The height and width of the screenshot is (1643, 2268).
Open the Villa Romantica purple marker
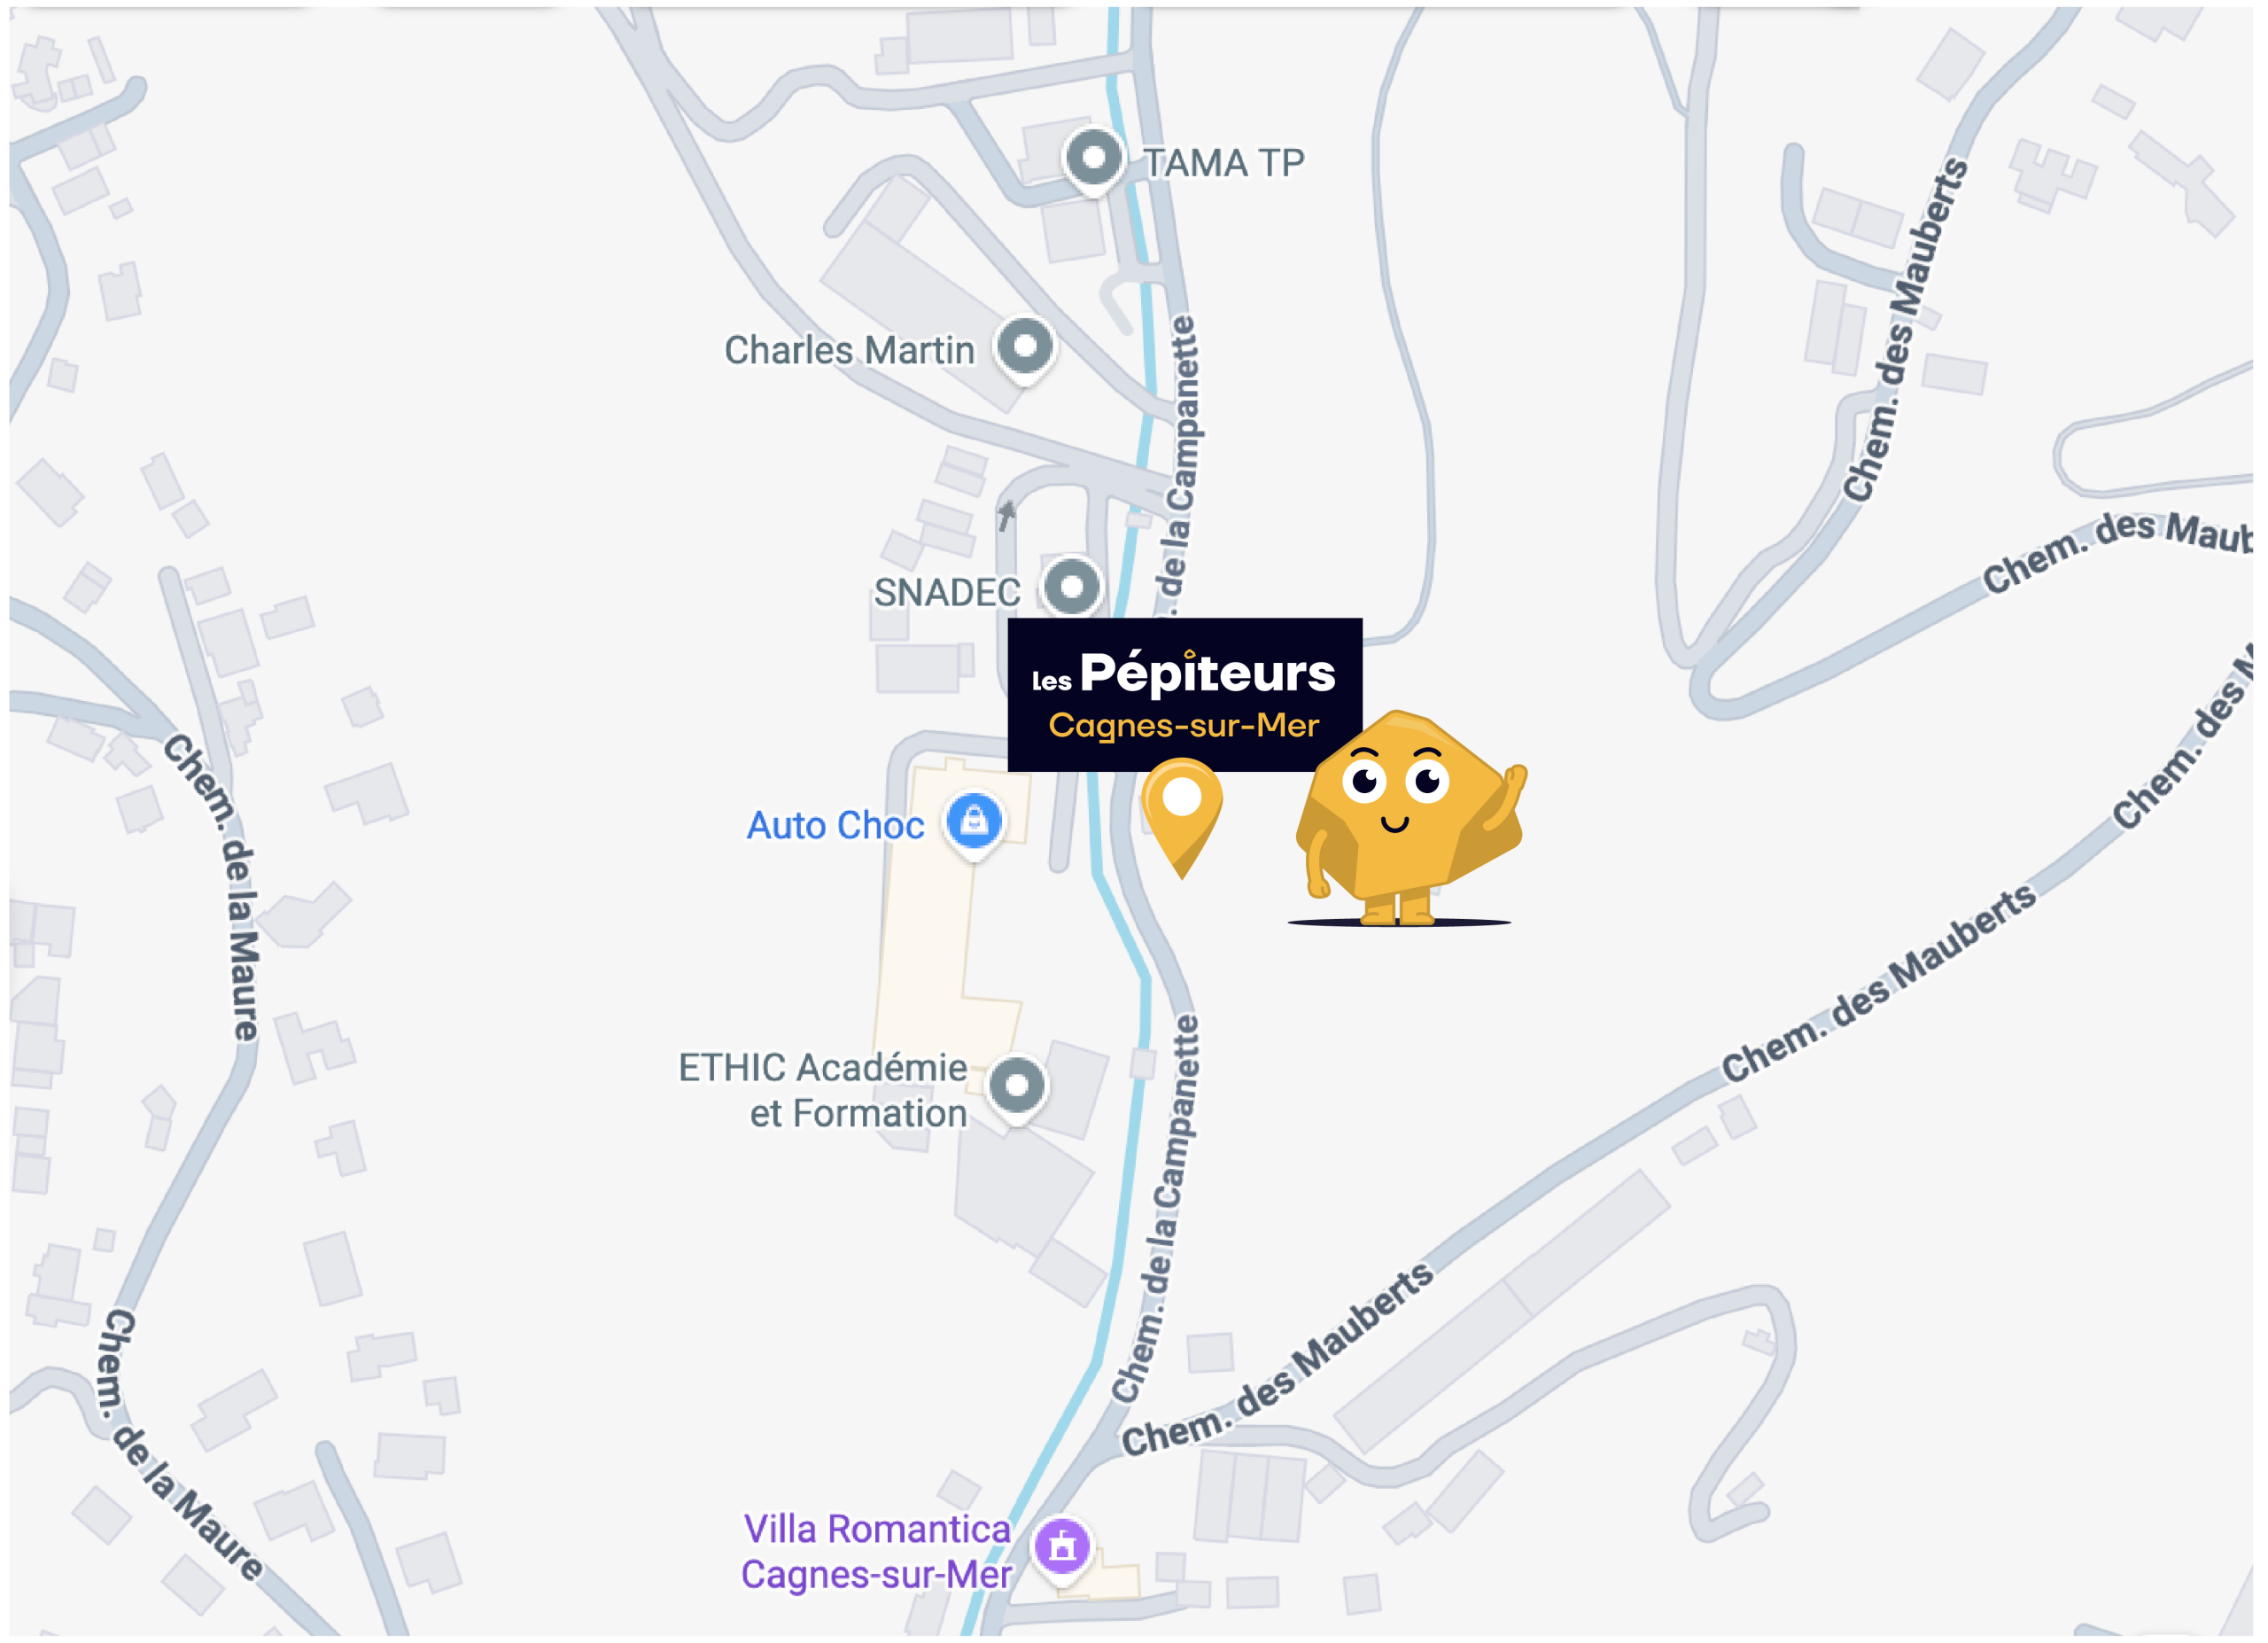1062,1549
